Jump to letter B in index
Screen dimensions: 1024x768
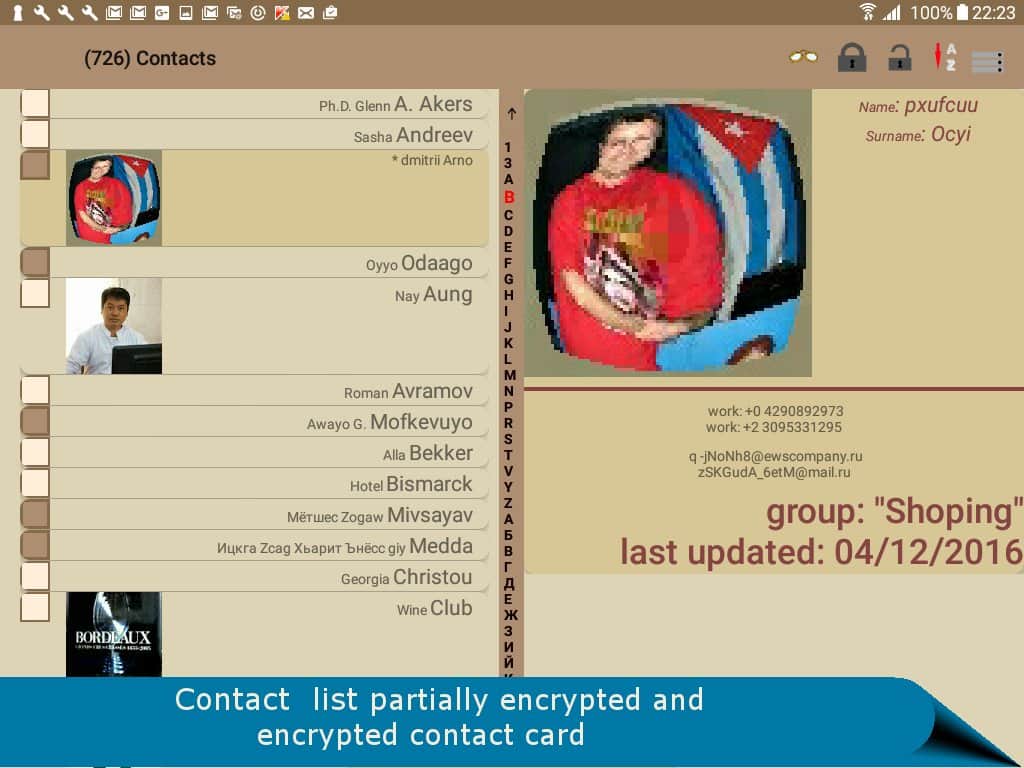509,197
